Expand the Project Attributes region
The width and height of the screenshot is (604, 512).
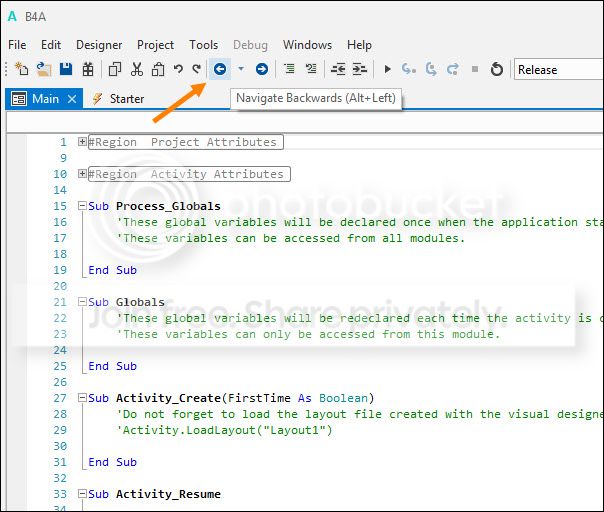click(x=82, y=142)
